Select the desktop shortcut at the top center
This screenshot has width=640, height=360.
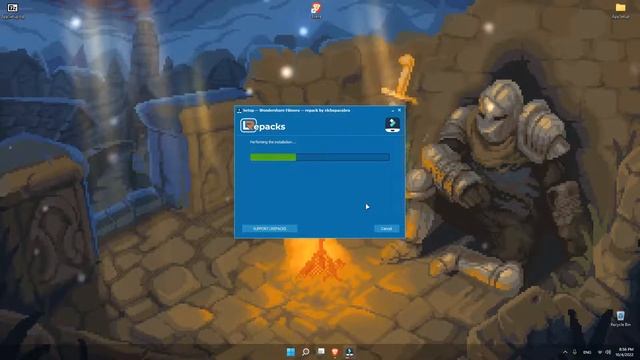pyautogui.click(x=316, y=10)
